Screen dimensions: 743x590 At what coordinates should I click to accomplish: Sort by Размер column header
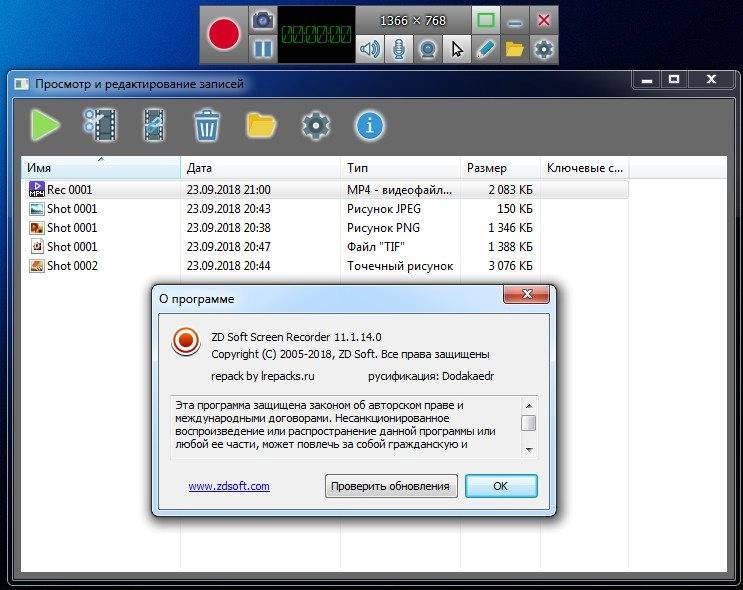tap(500, 167)
